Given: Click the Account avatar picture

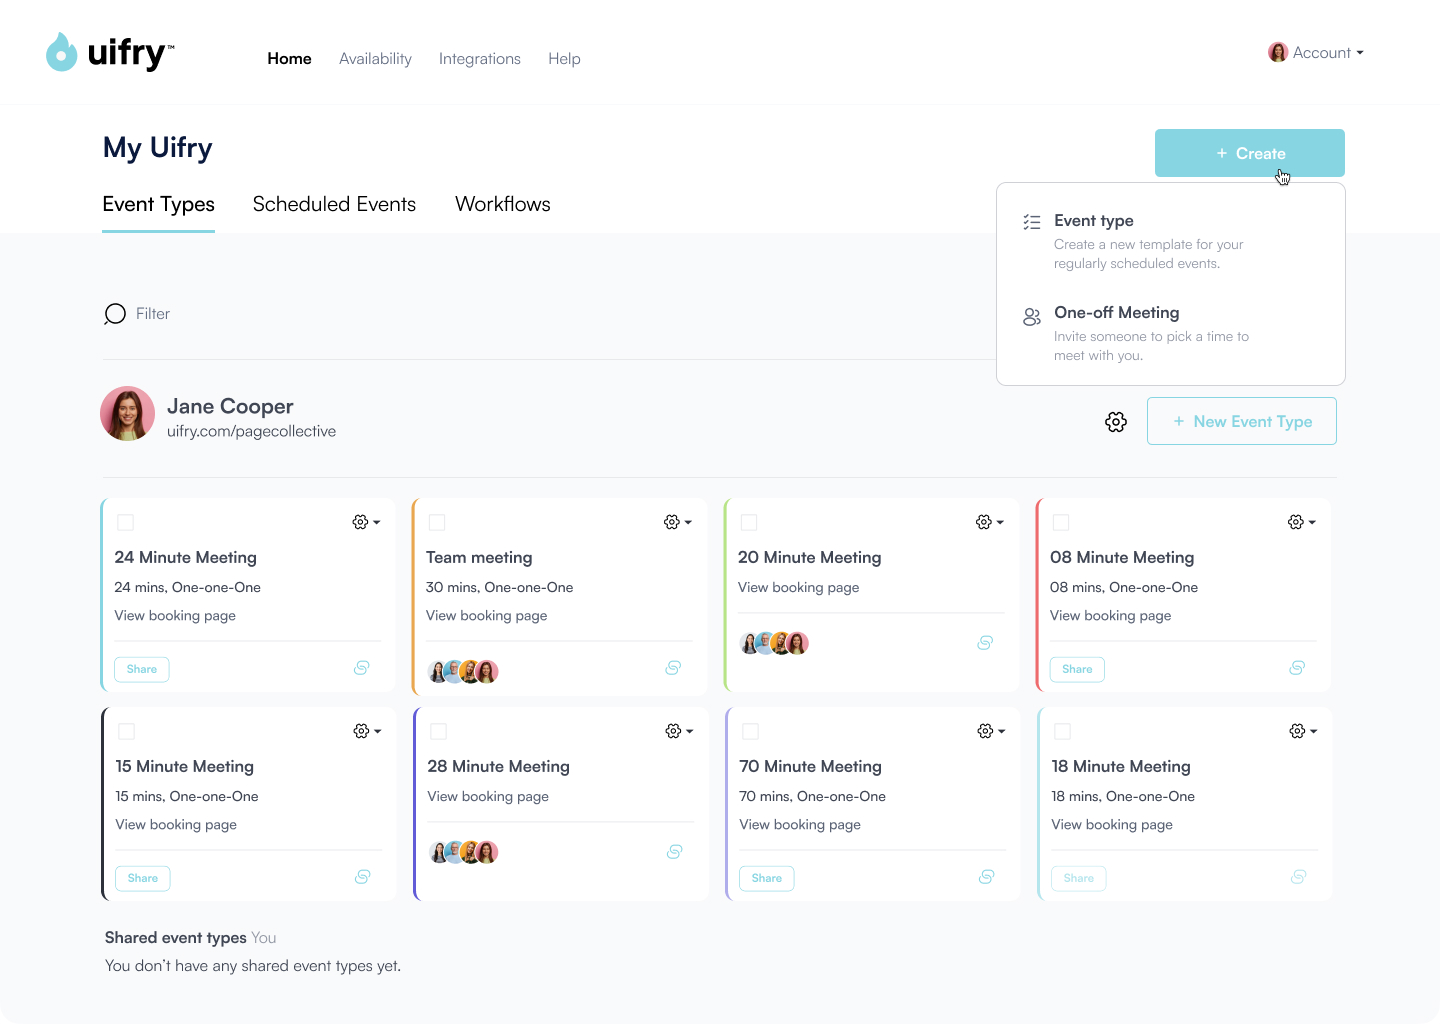Looking at the screenshot, I should point(1278,52).
